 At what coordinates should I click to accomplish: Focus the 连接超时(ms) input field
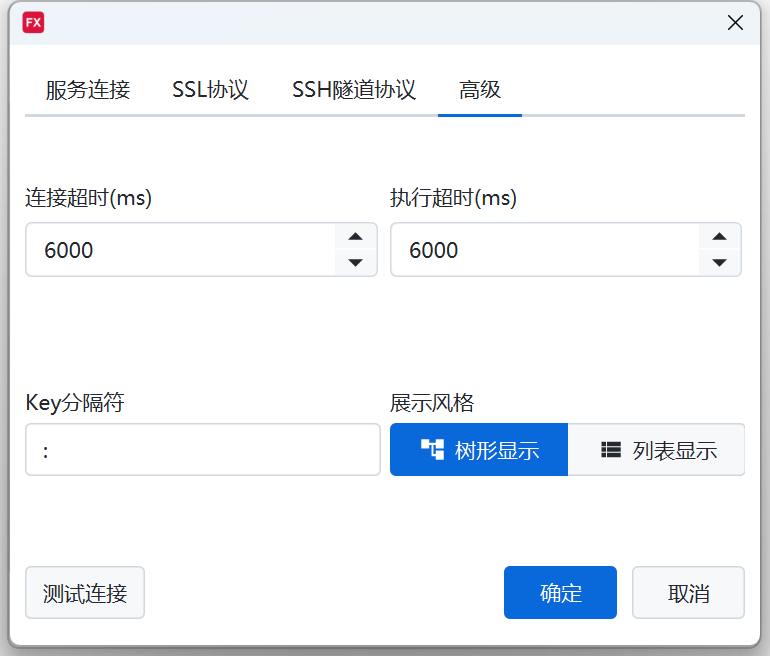[x=180, y=250]
